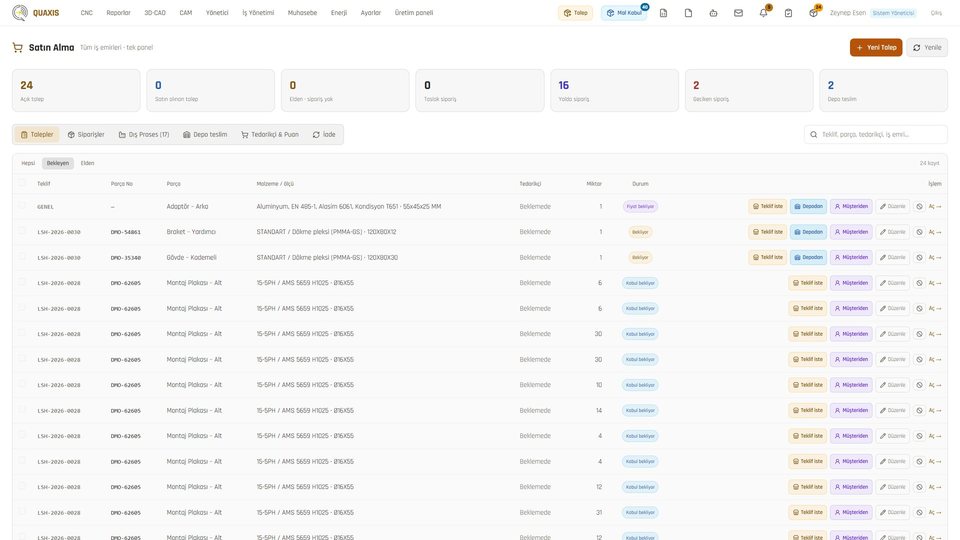The image size is (960, 540).
Task: Click Müşteriden in the quantity 31 row
Action: click(x=851, y=512)
